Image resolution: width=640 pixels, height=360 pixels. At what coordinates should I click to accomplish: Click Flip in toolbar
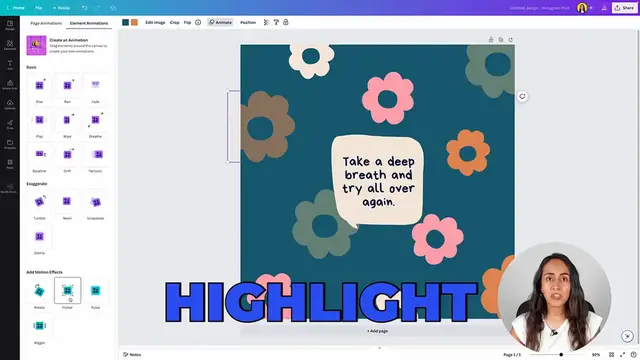(x=187, y=22)
